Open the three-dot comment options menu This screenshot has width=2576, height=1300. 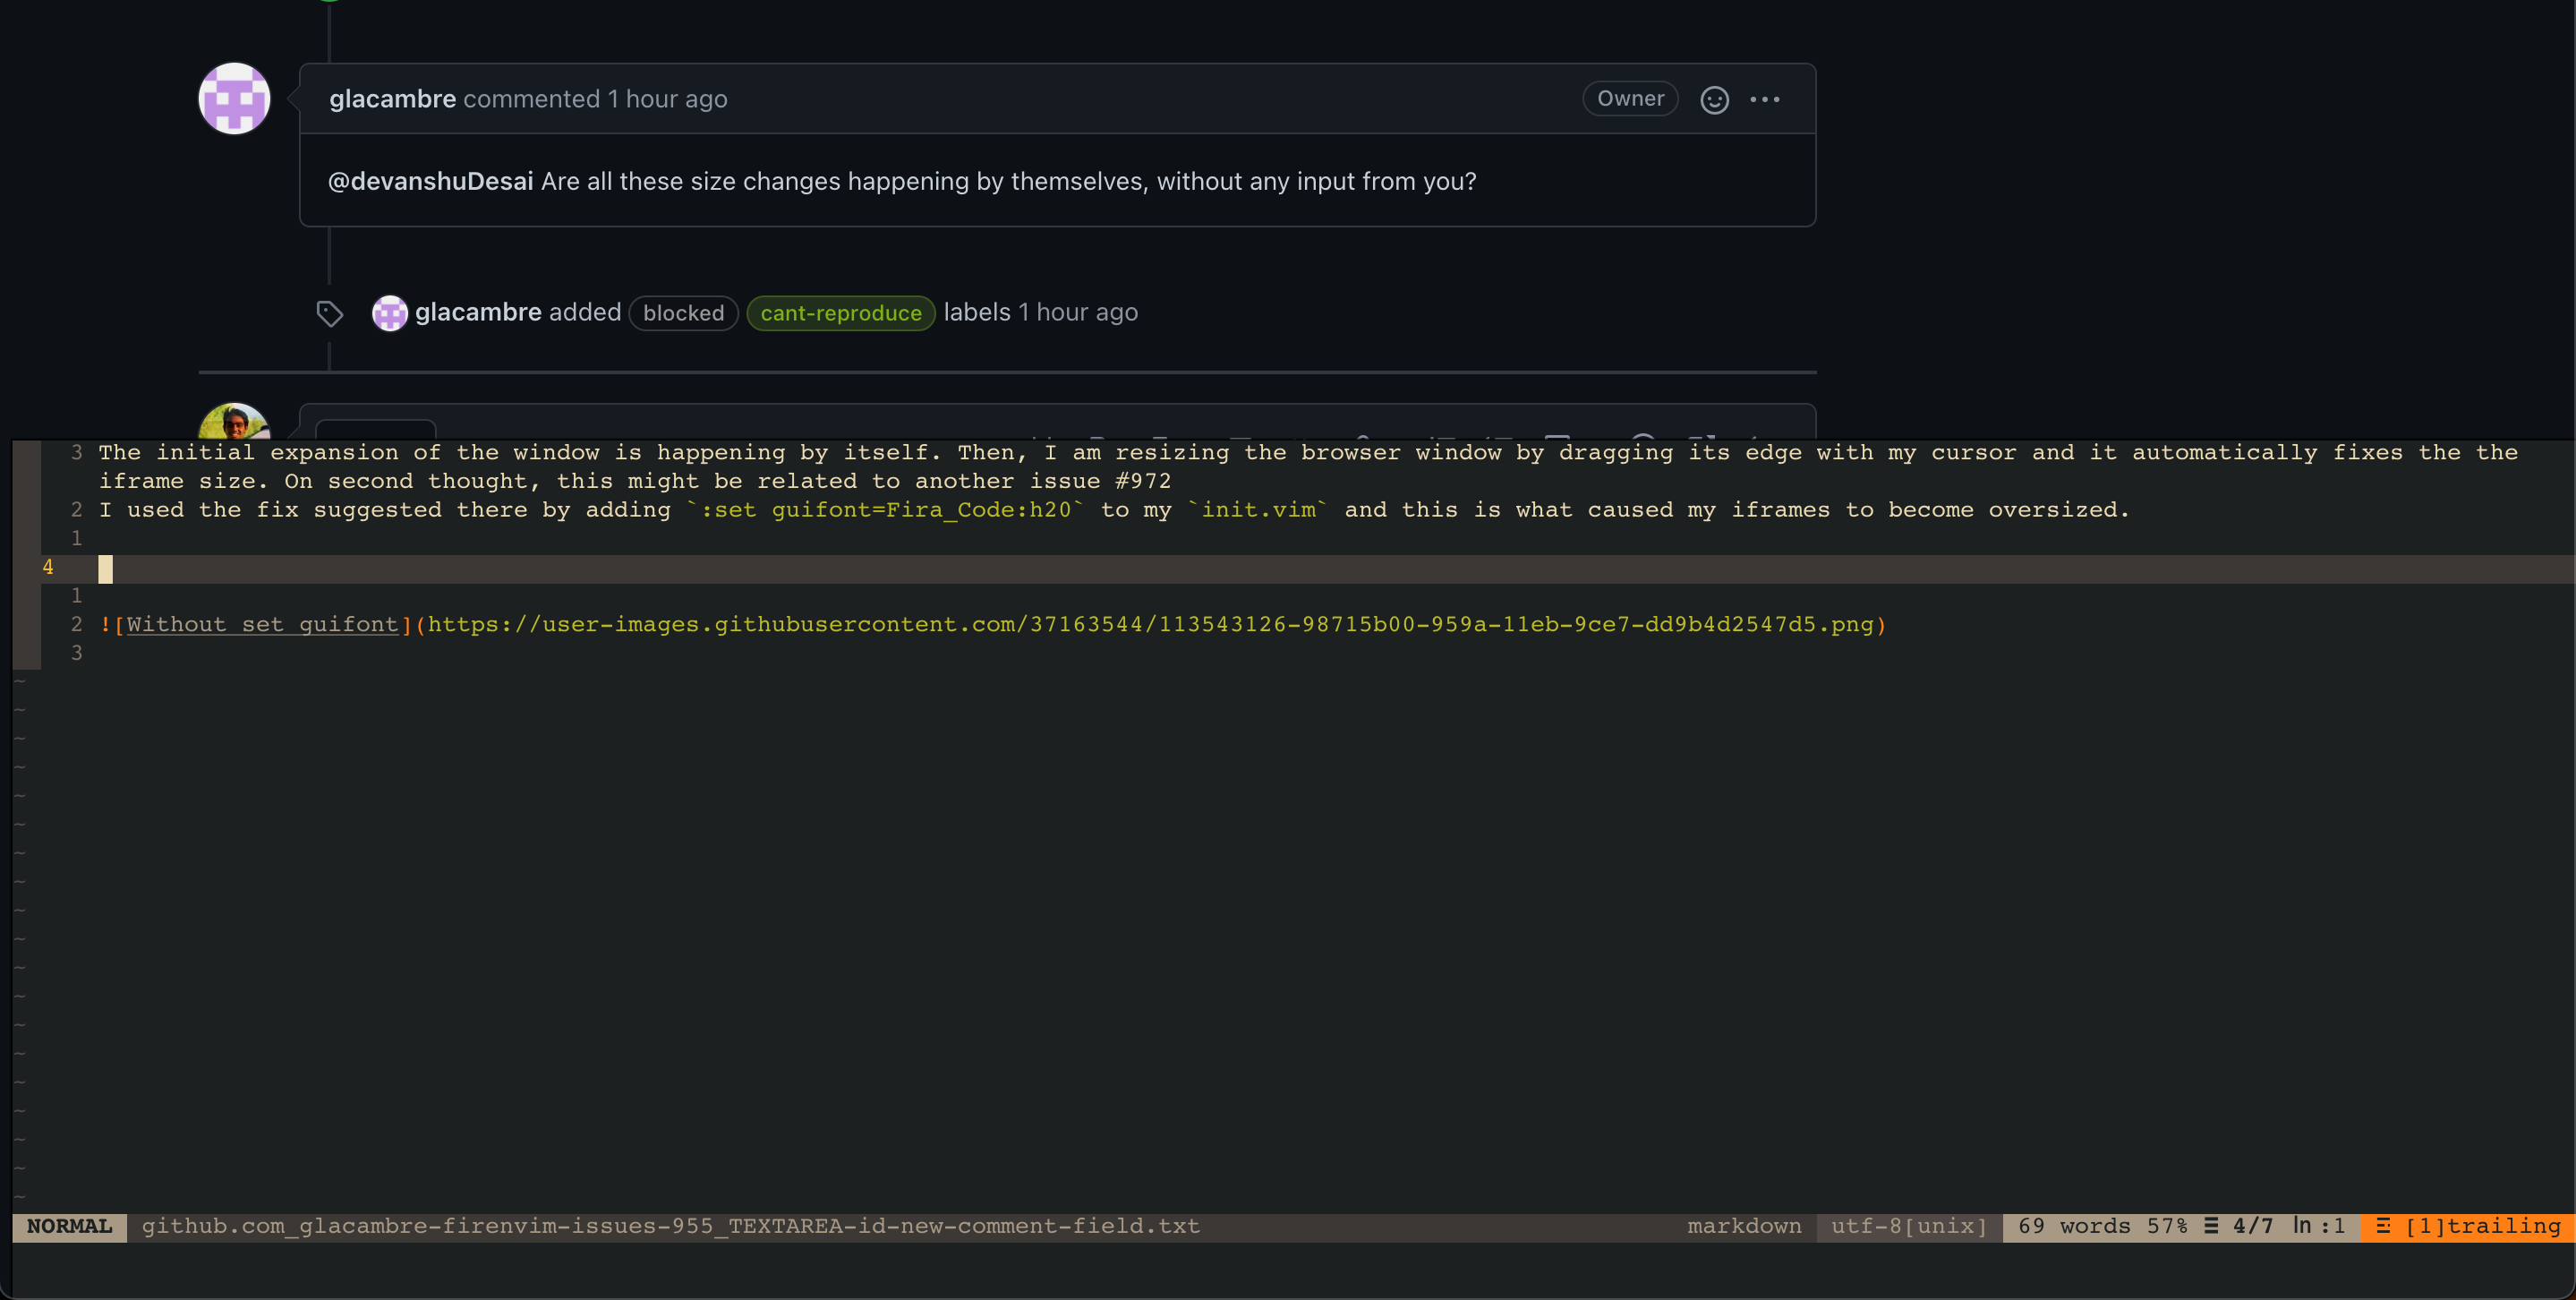tap(1764, 100)
